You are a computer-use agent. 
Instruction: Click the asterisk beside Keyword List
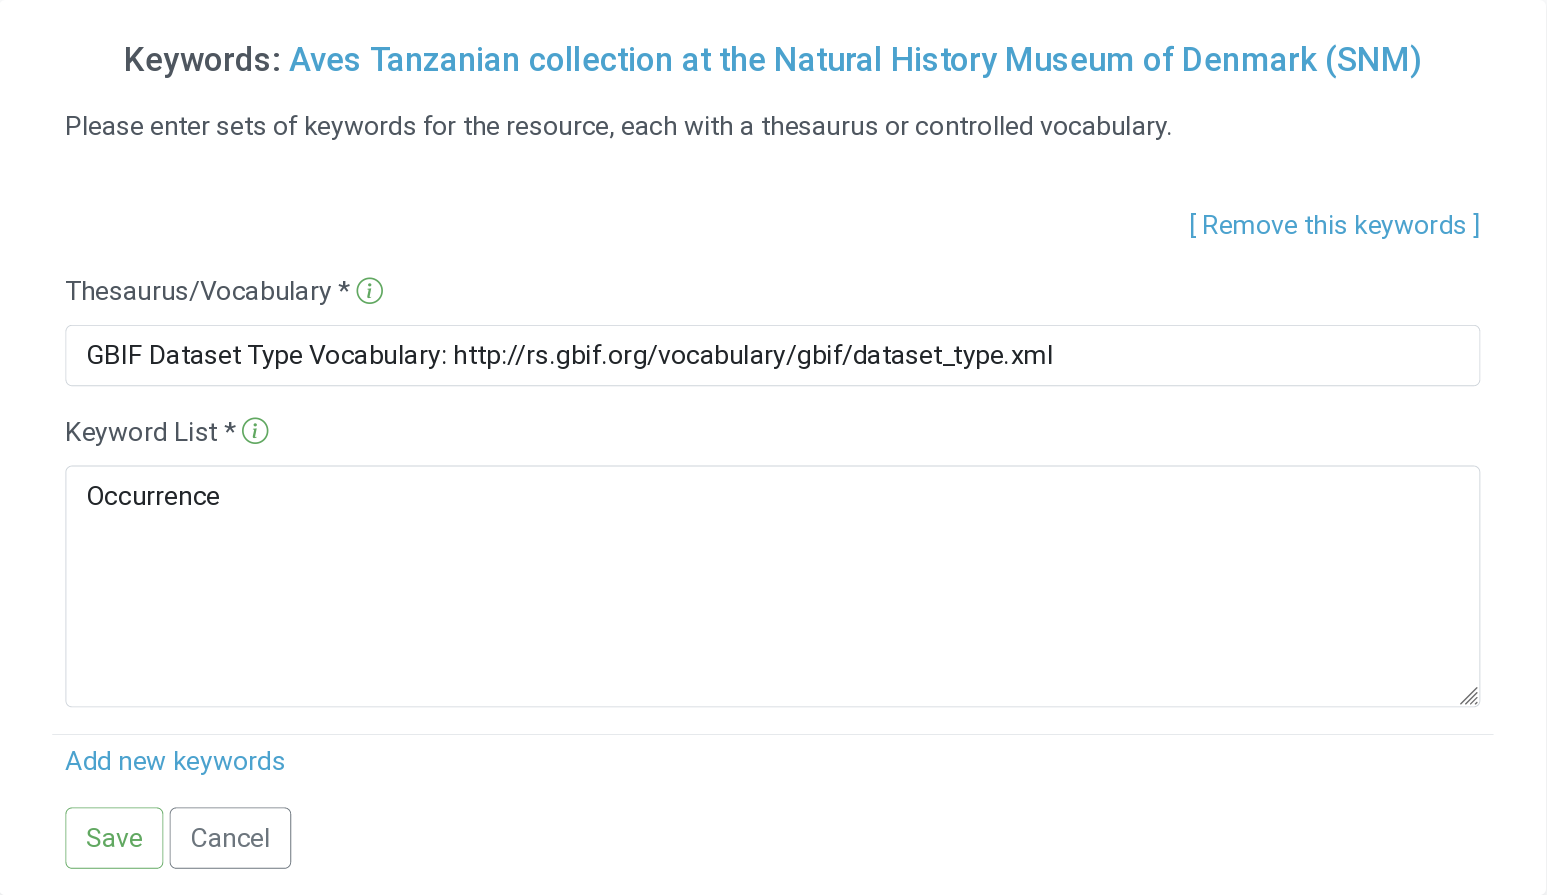point(230,431)
